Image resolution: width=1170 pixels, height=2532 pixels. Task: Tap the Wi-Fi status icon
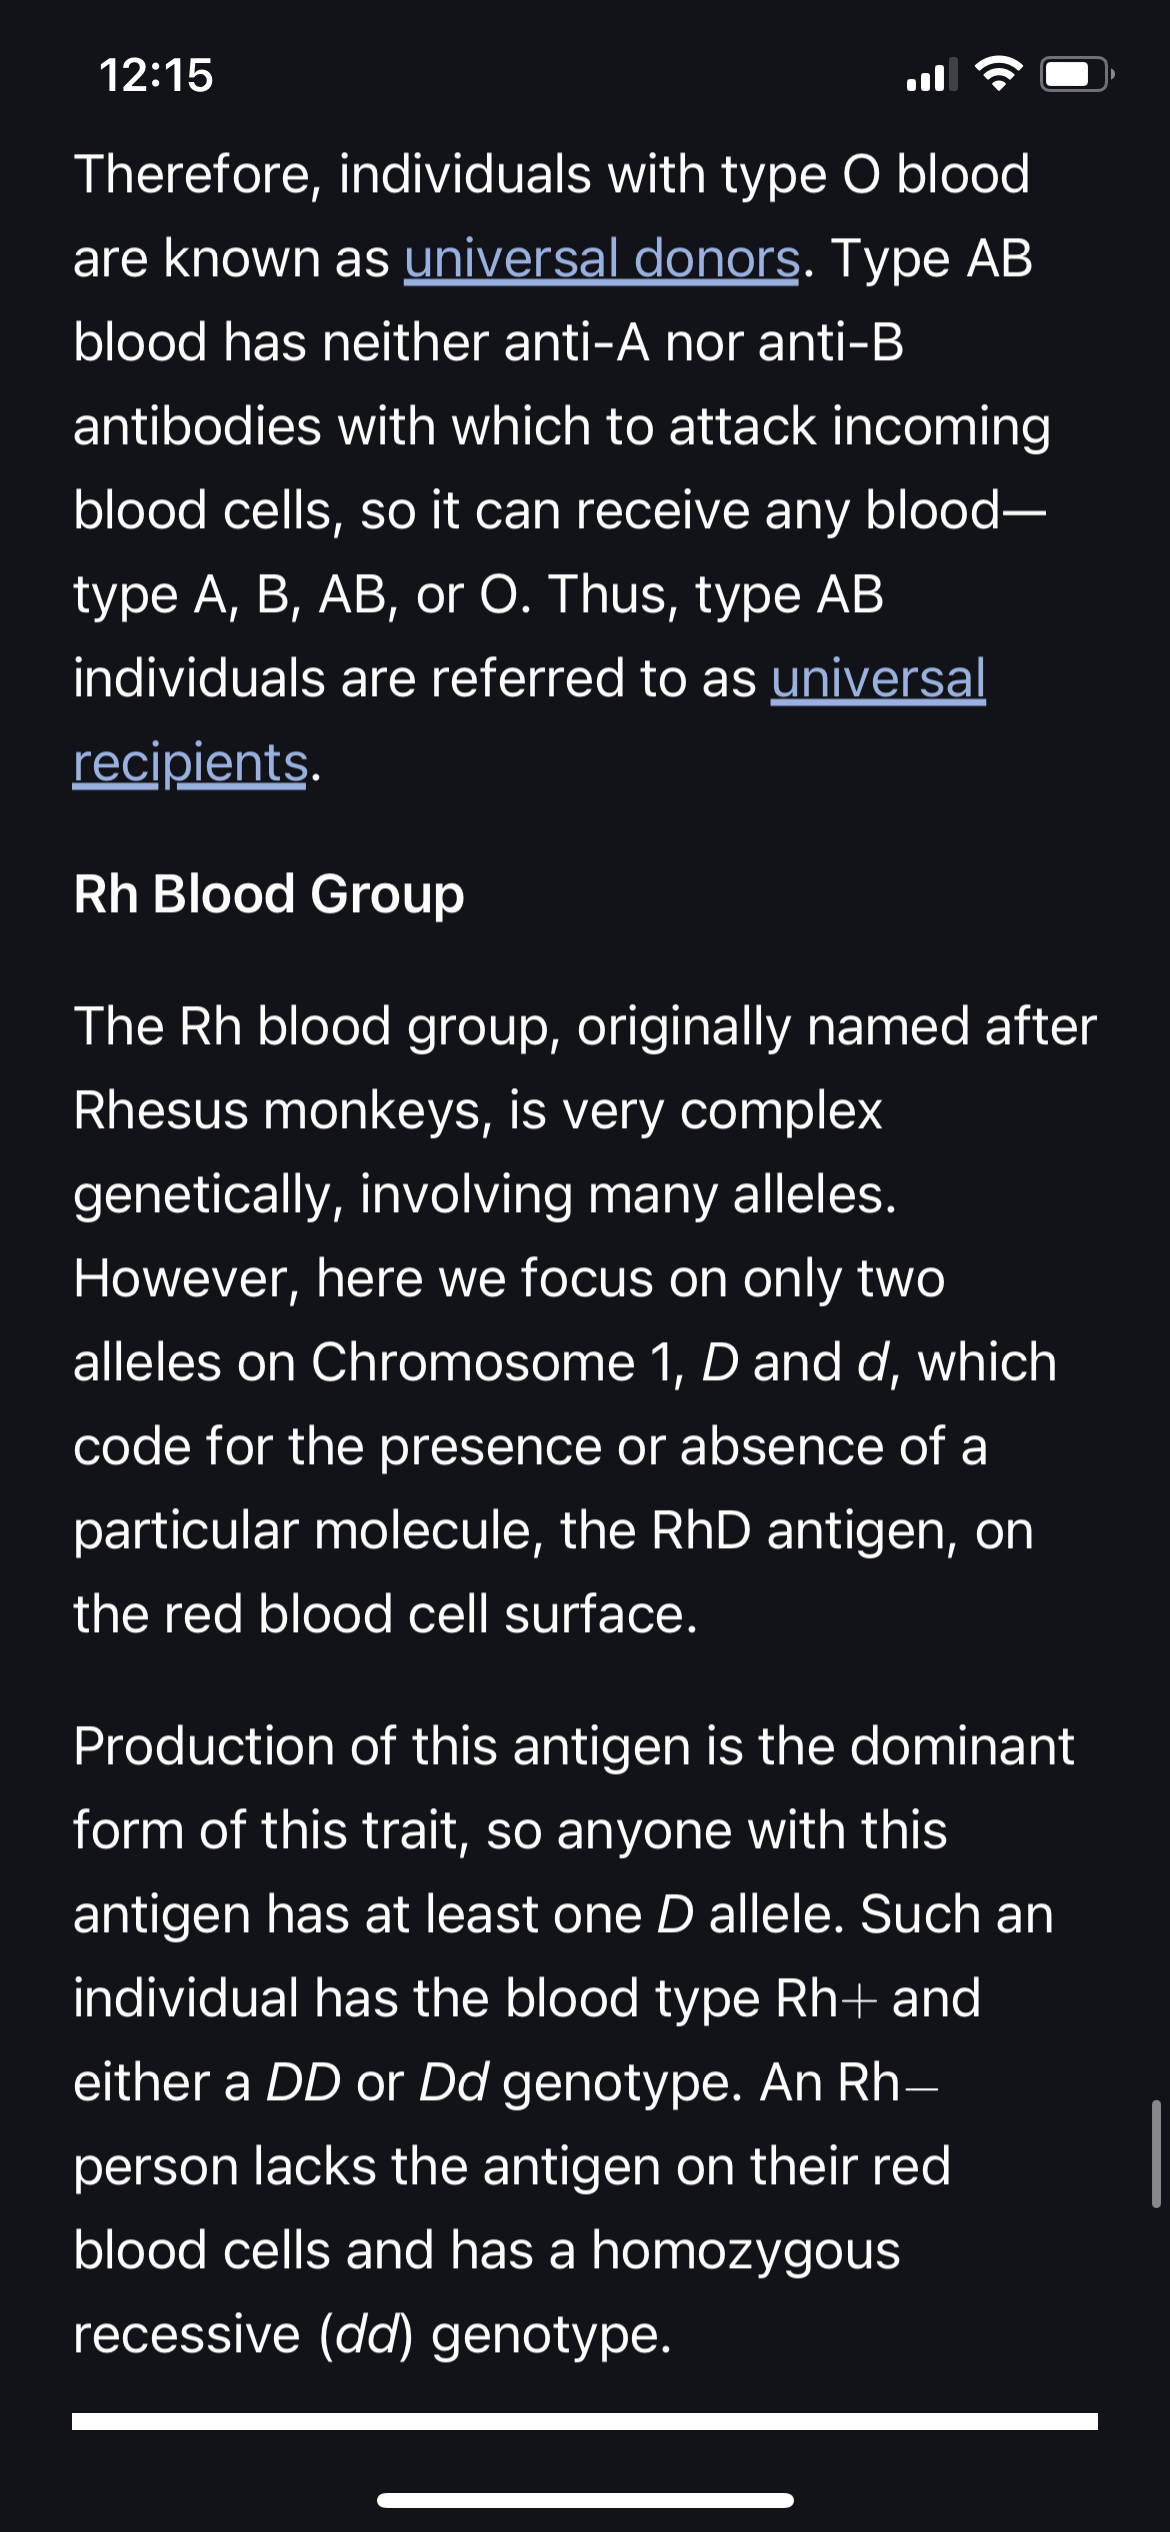998,74
